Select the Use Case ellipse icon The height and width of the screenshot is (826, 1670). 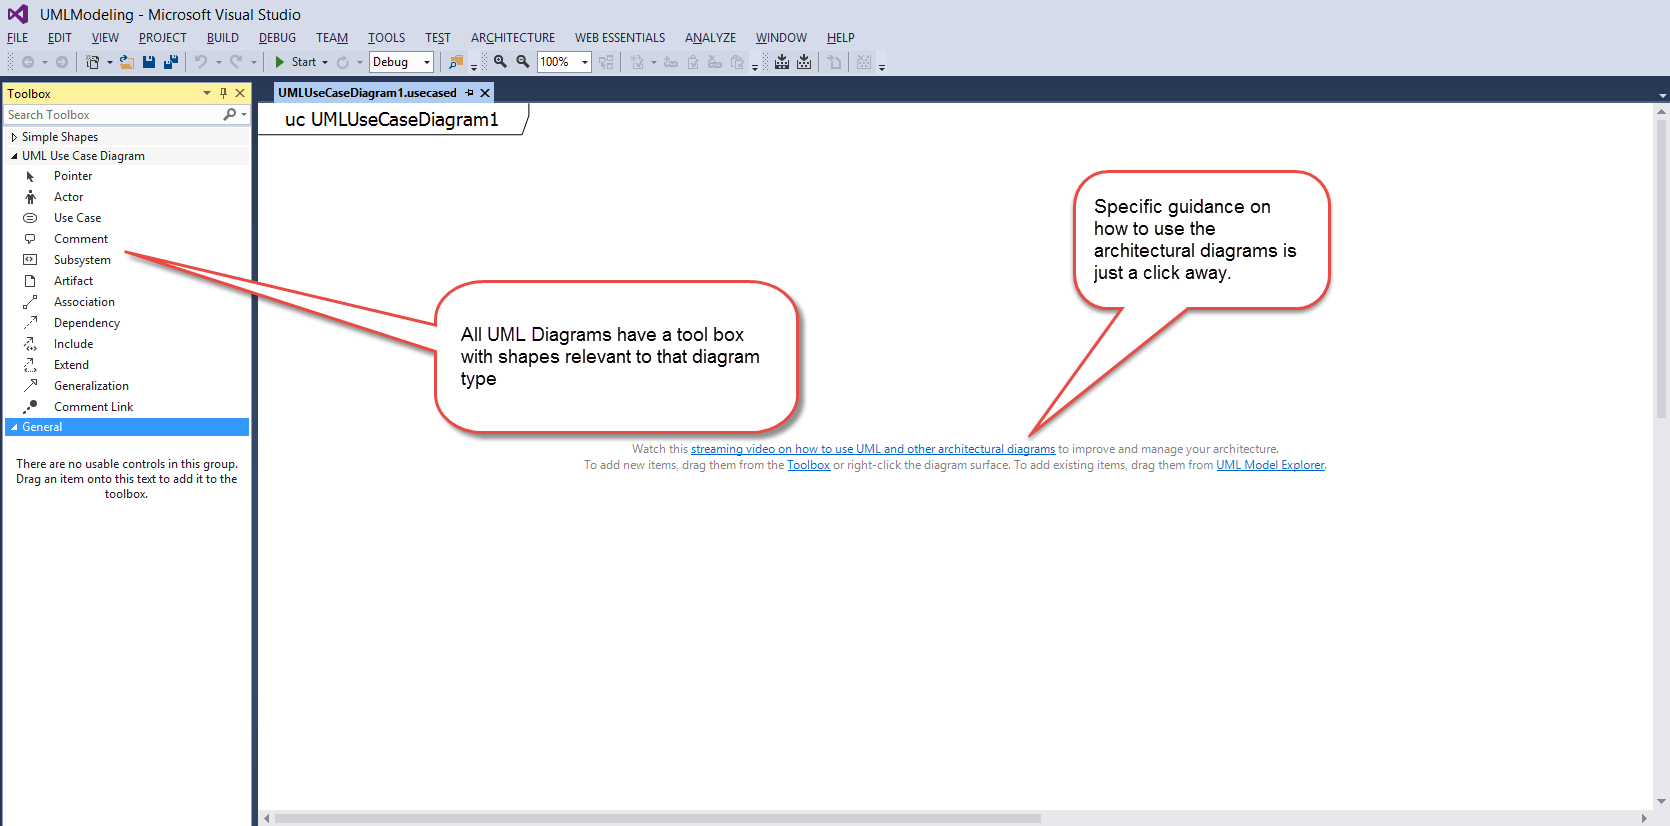[x=30, y=218]
